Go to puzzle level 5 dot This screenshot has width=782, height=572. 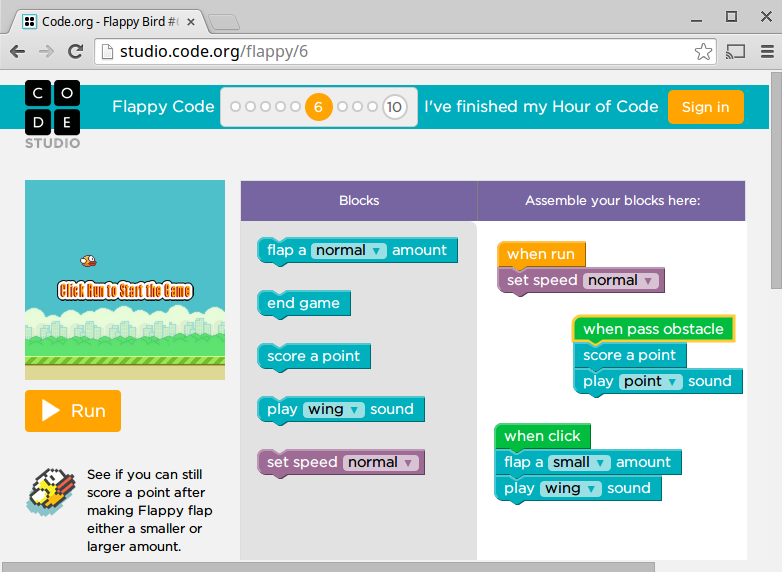pyautogui.click(x=296, y=106)
